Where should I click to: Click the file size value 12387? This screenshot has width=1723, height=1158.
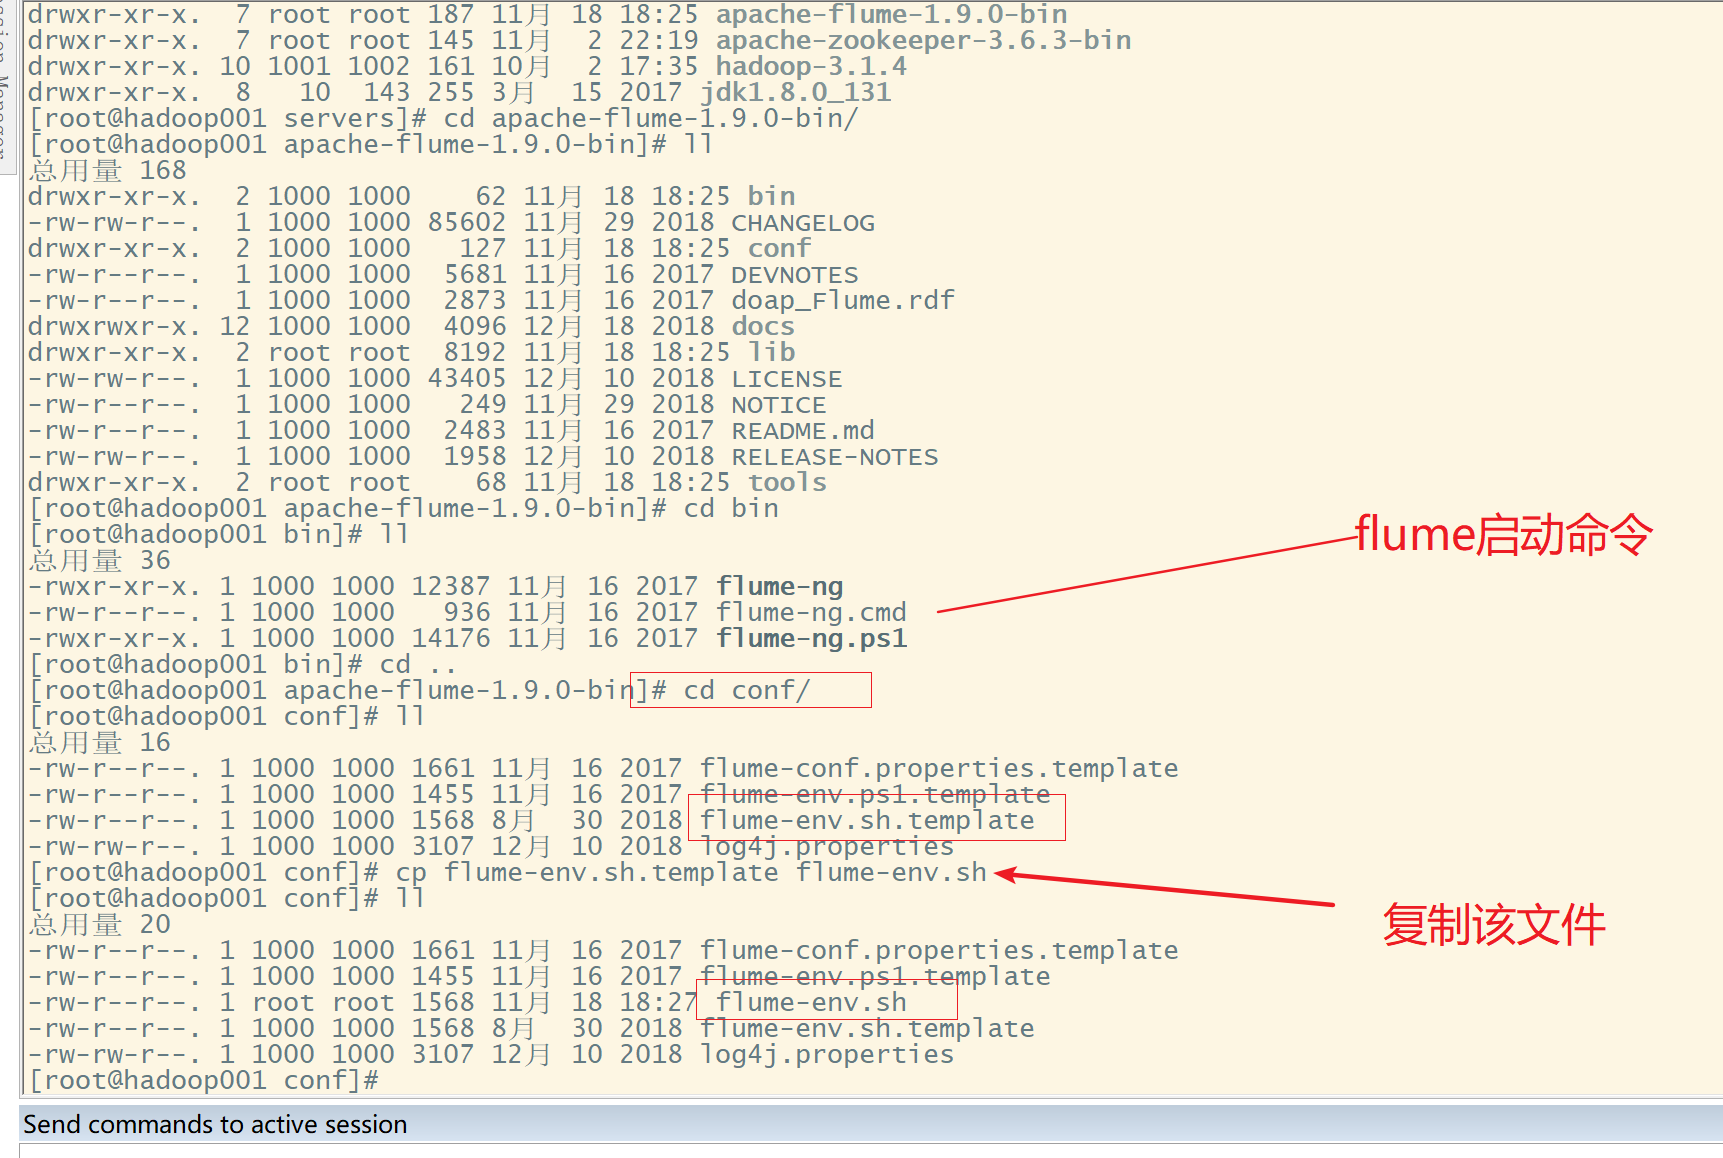451,587
